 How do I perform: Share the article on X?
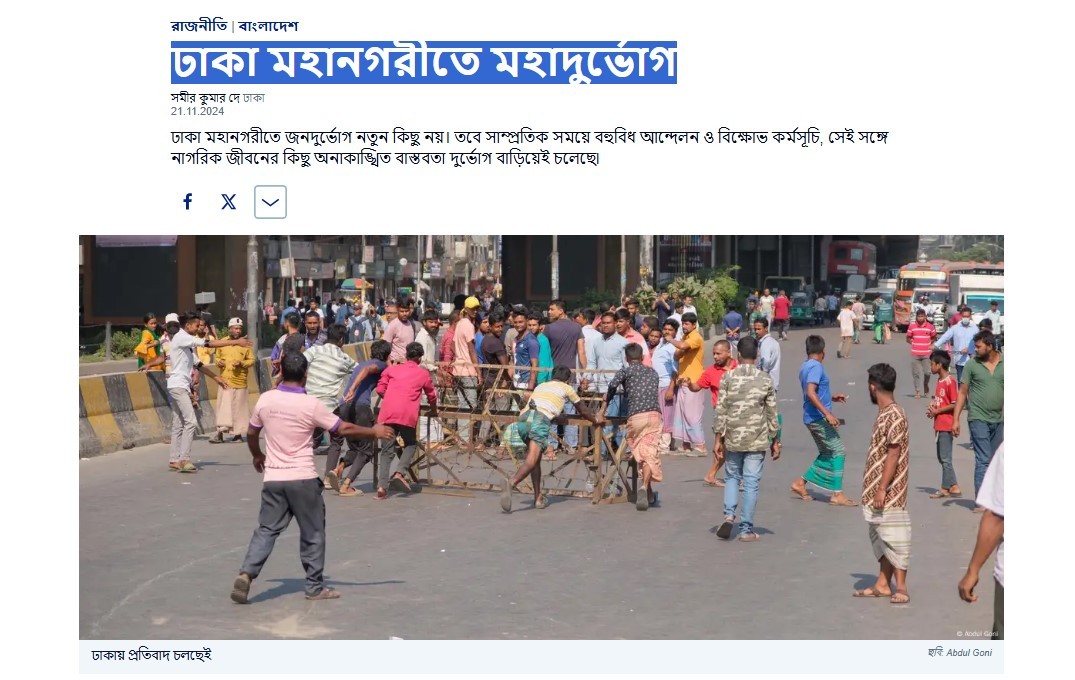[229, 202]
